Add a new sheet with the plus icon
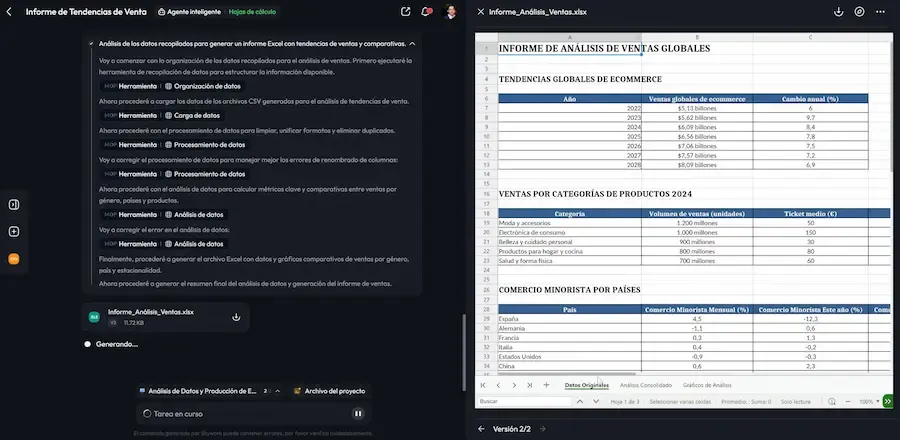Image resolution: width=900 pixels, height=440 pixels. click(546, 385)
